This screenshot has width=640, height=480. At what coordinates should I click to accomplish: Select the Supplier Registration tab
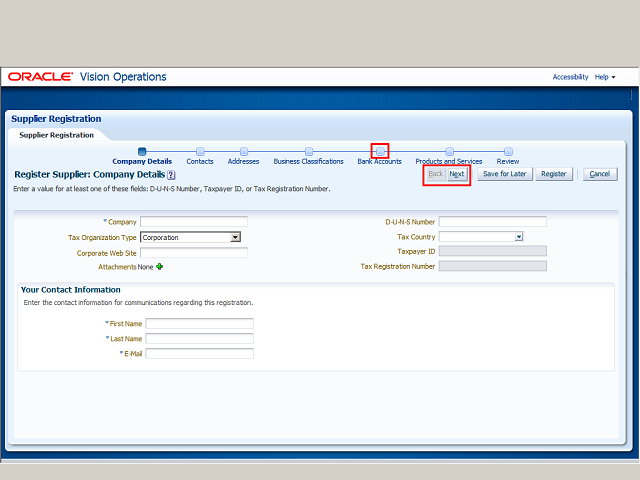pyautogui.click(x=56, y=135)
